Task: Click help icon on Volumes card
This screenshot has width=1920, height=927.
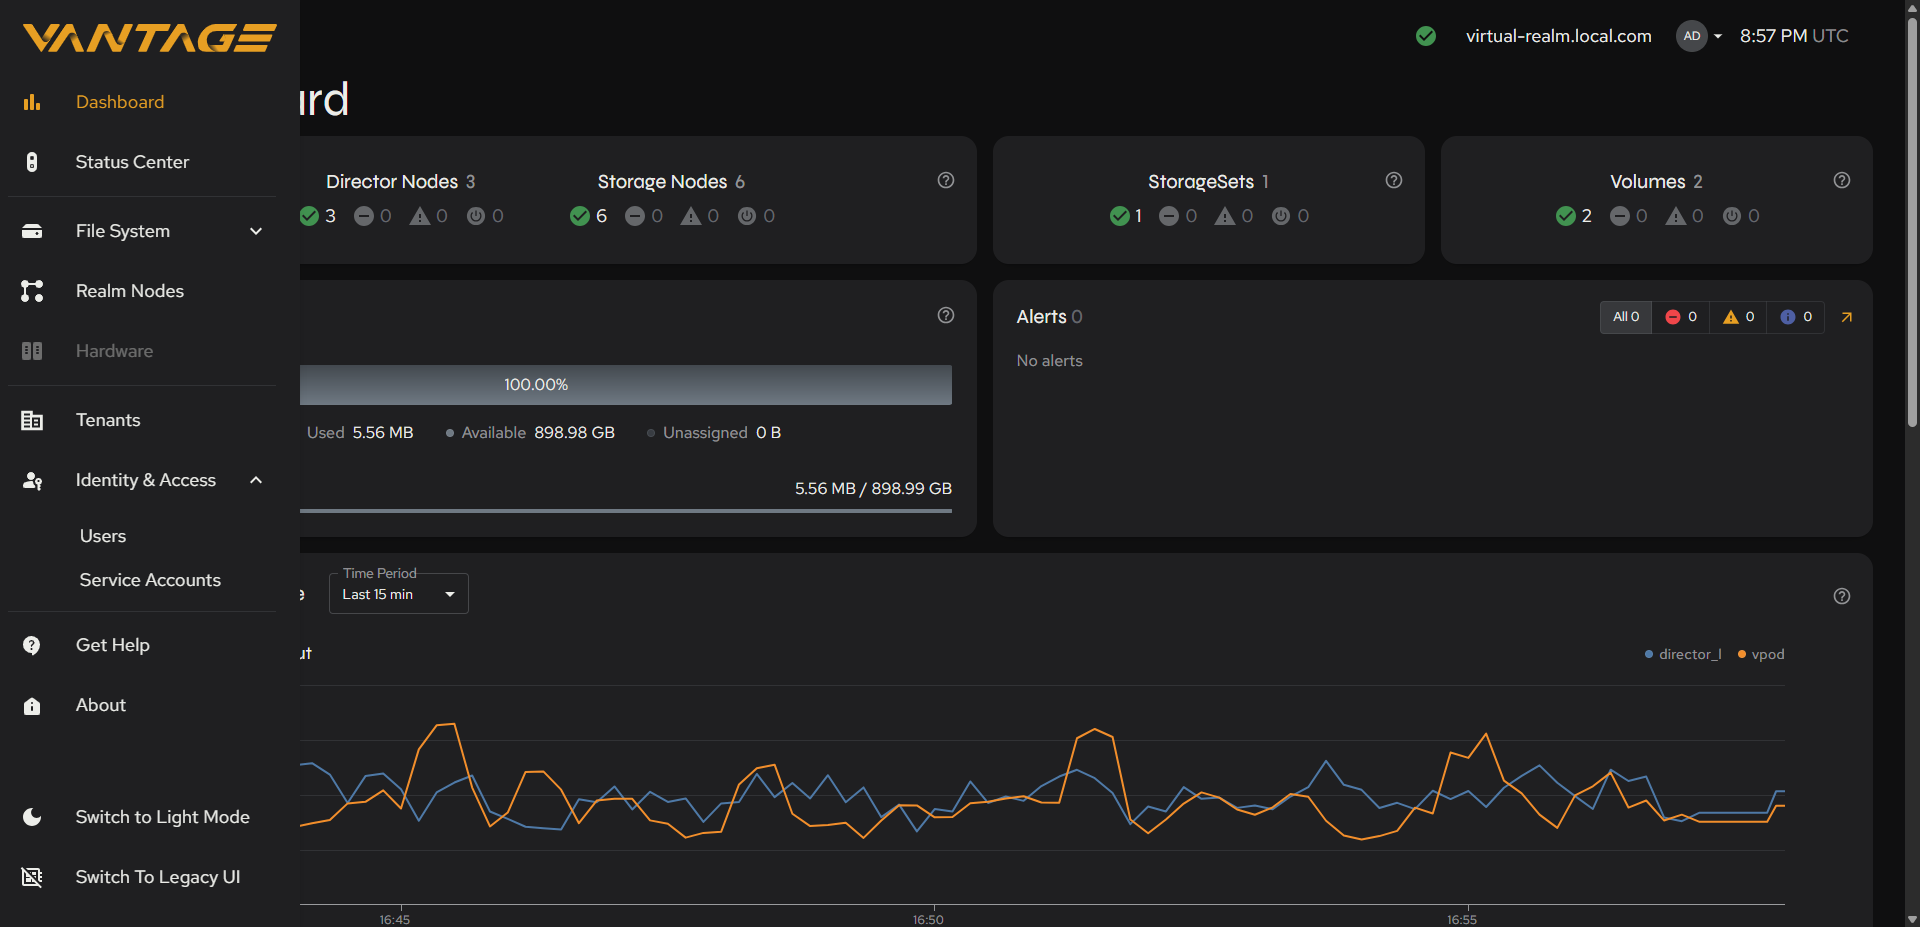Action: (x=1842, y=180)
